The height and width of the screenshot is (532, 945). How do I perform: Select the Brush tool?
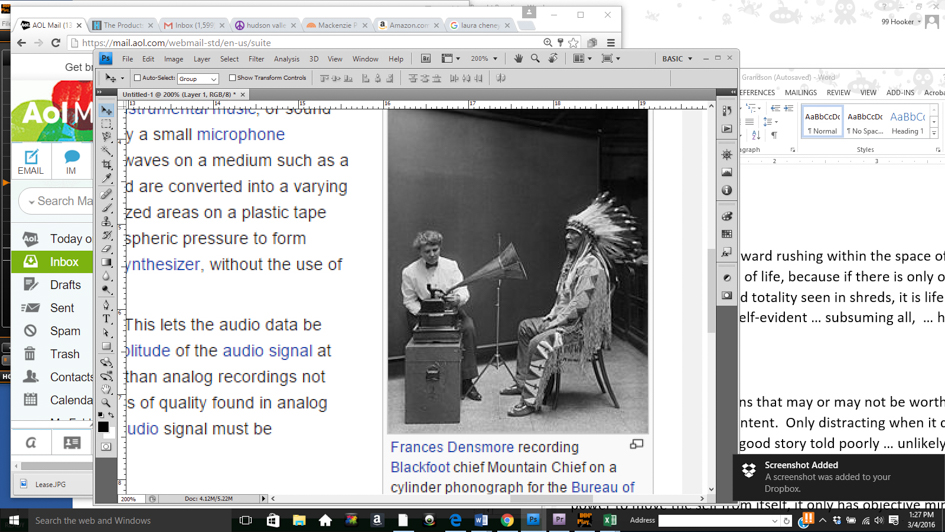click(x=106, y=208)
